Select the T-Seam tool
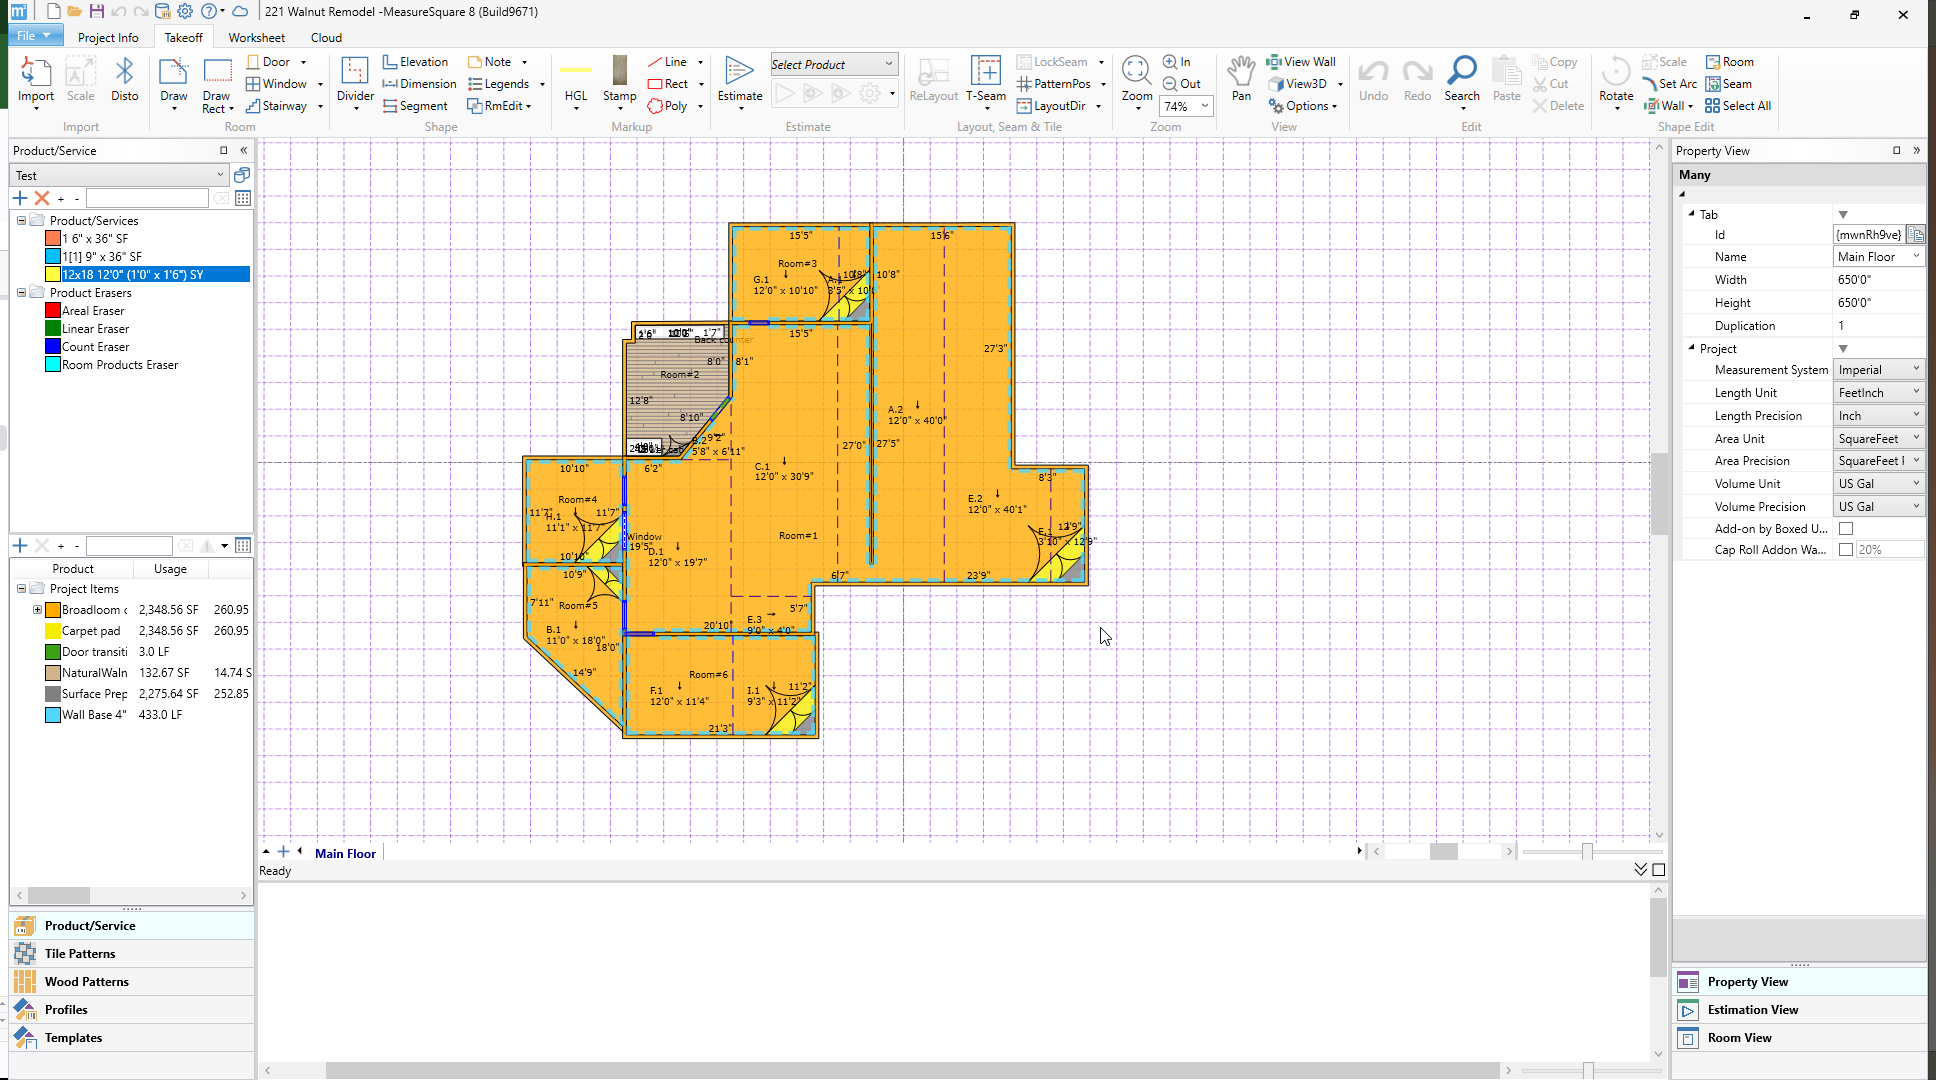The image size is (1936, 1080). (x=985, y=73)
